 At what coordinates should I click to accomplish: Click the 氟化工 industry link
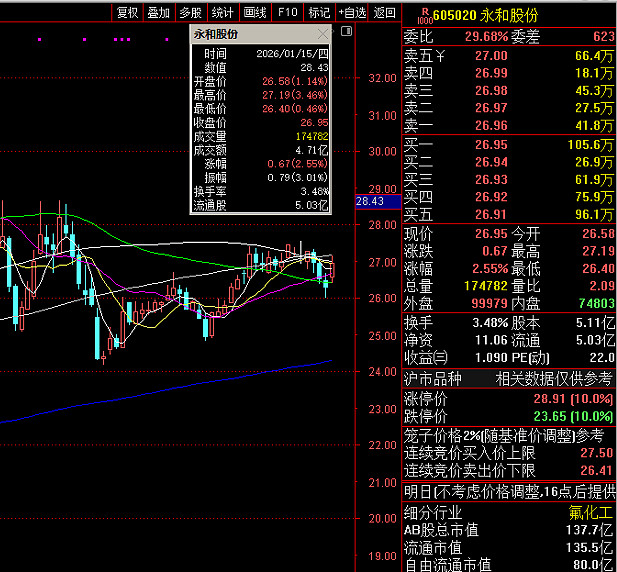click(x=590, y=512)
